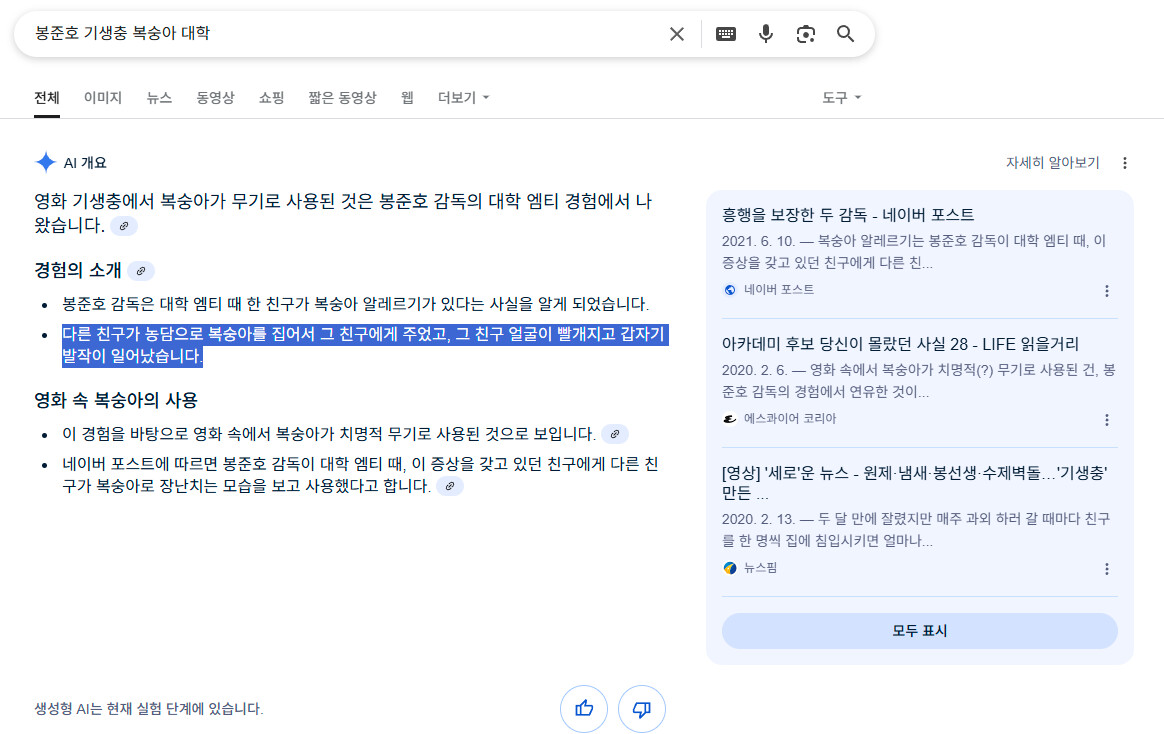This screenshot has width=1164, height=734.
Task: Switch to the 짧은 동영상 tab
Action: [342, 98]
